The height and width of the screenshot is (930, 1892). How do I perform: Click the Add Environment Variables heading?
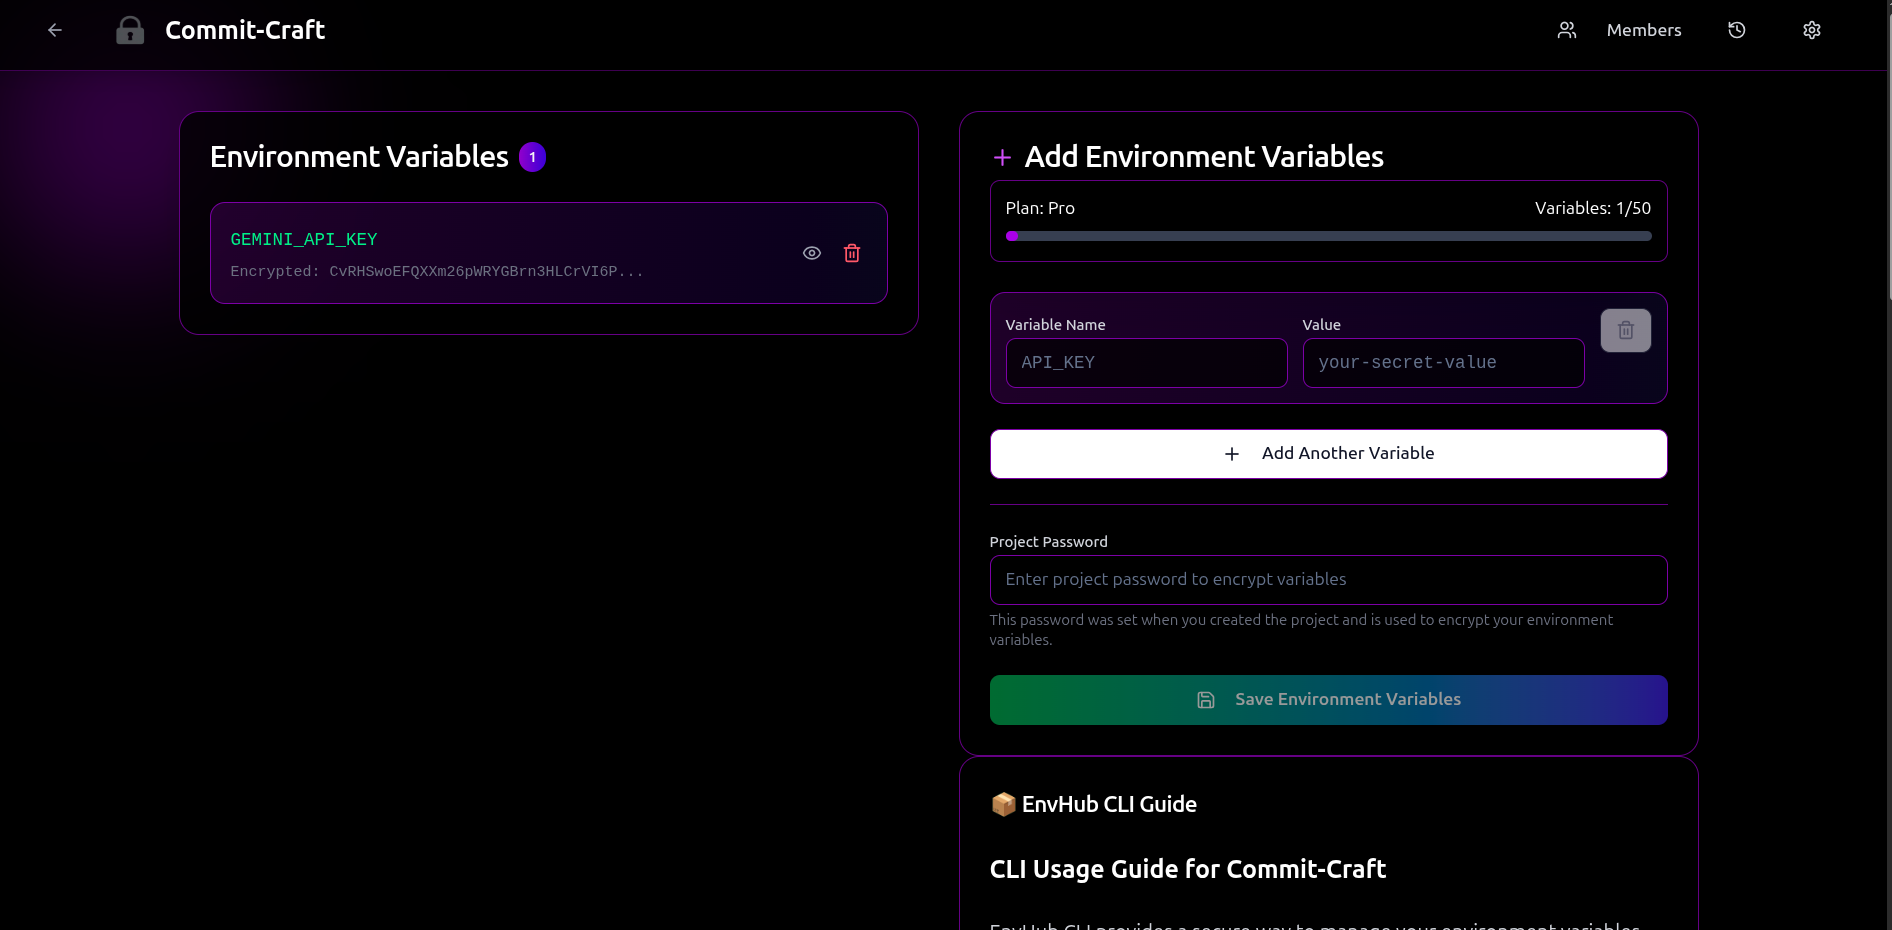pos(1204,157)
